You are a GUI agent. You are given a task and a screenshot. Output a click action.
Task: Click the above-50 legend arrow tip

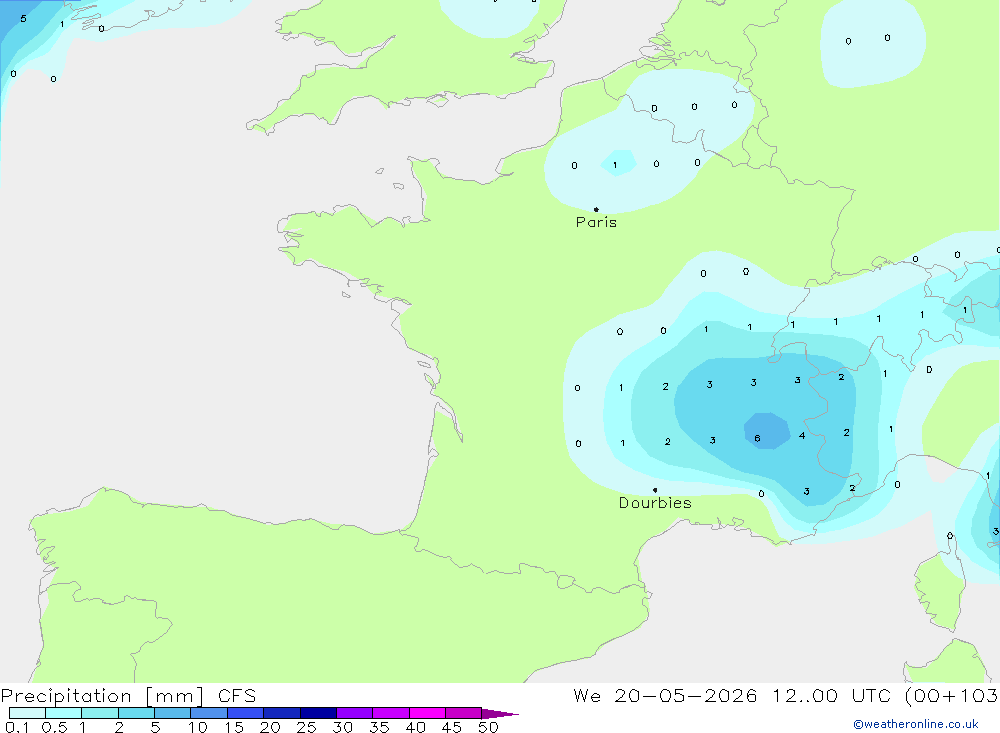point(500,714)
